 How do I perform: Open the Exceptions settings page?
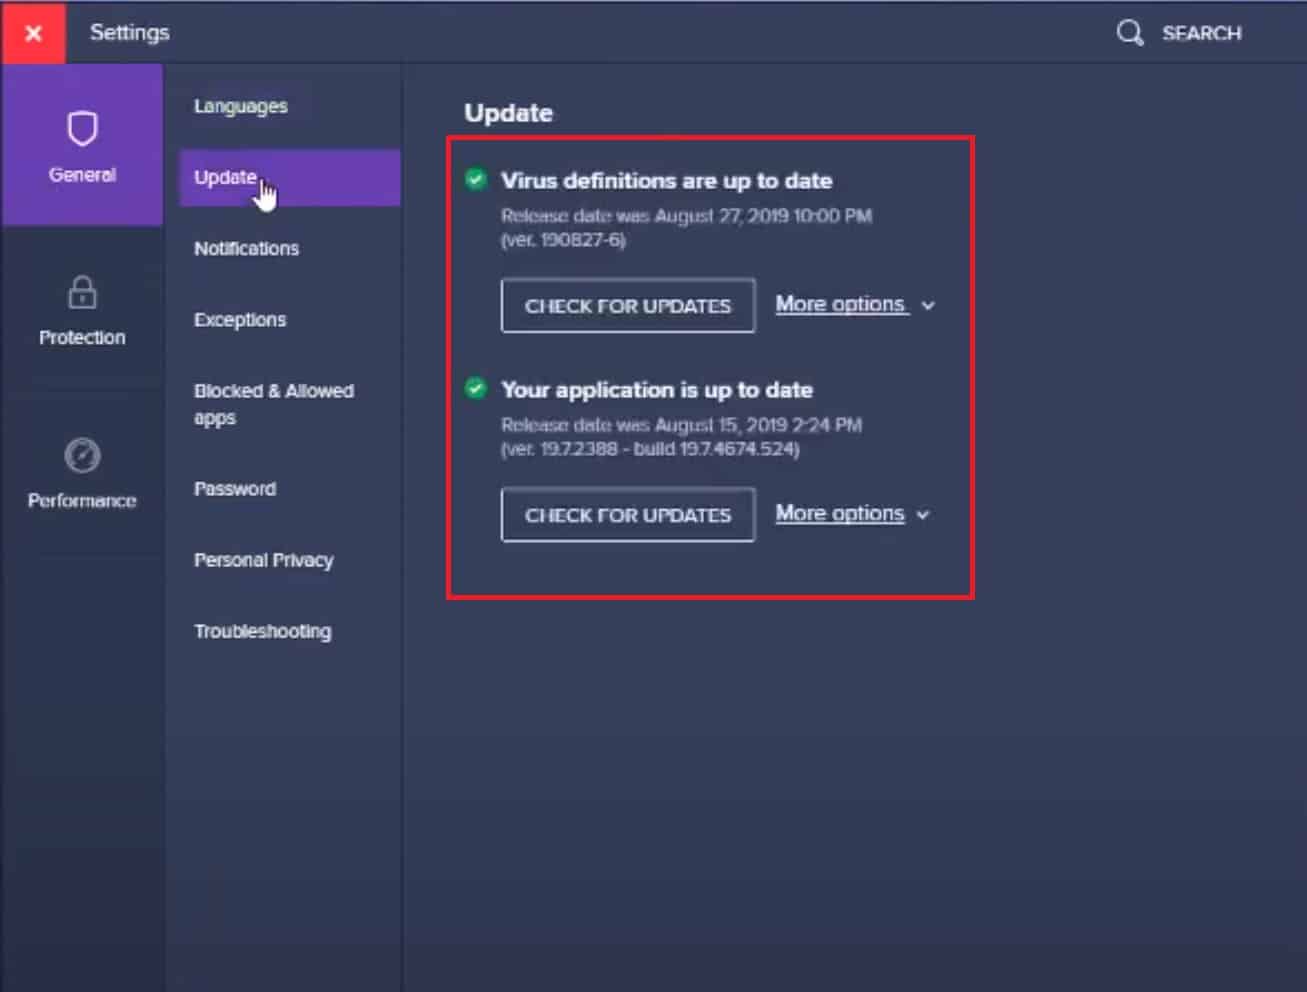pyautogui.click(x=240, y=319)
